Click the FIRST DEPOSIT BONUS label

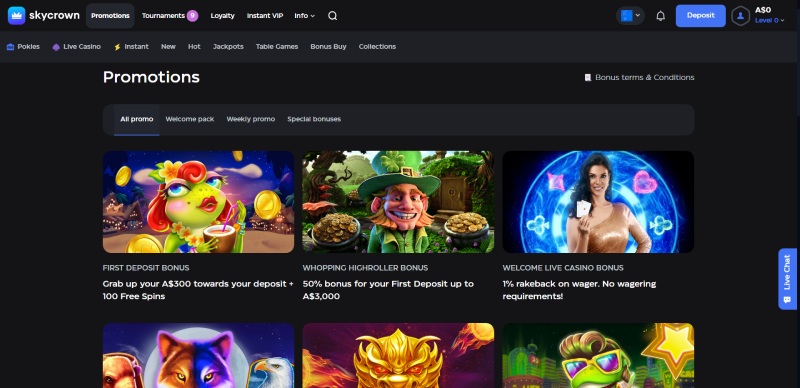(x=146, y=268)
